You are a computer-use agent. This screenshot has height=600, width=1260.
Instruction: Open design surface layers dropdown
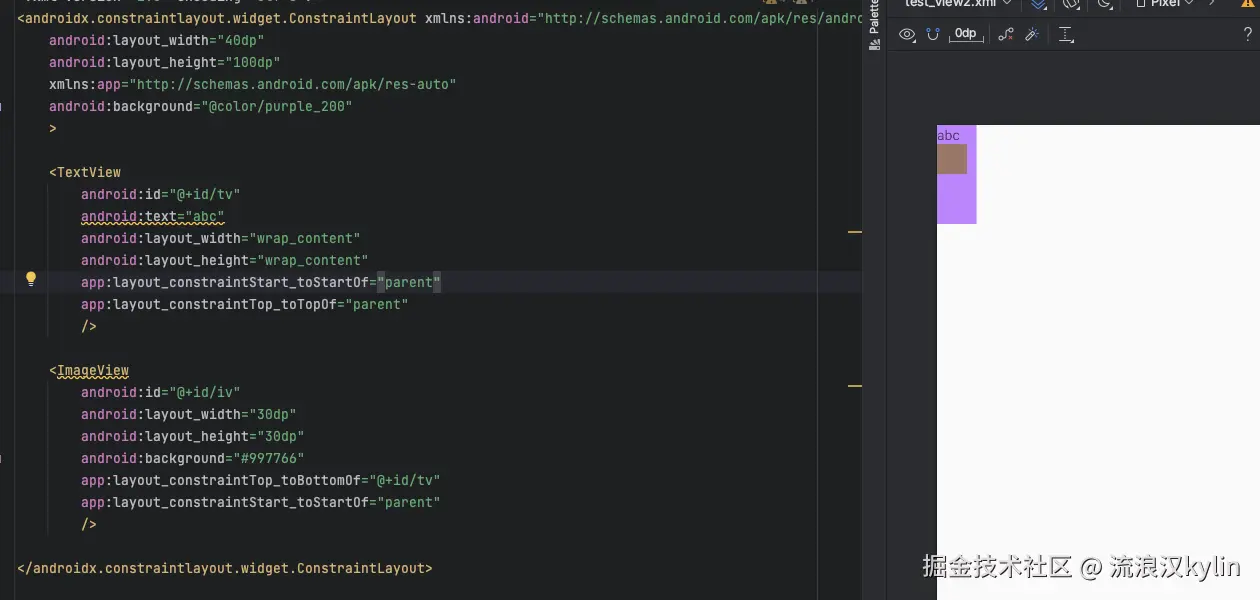coord(1039,4)
